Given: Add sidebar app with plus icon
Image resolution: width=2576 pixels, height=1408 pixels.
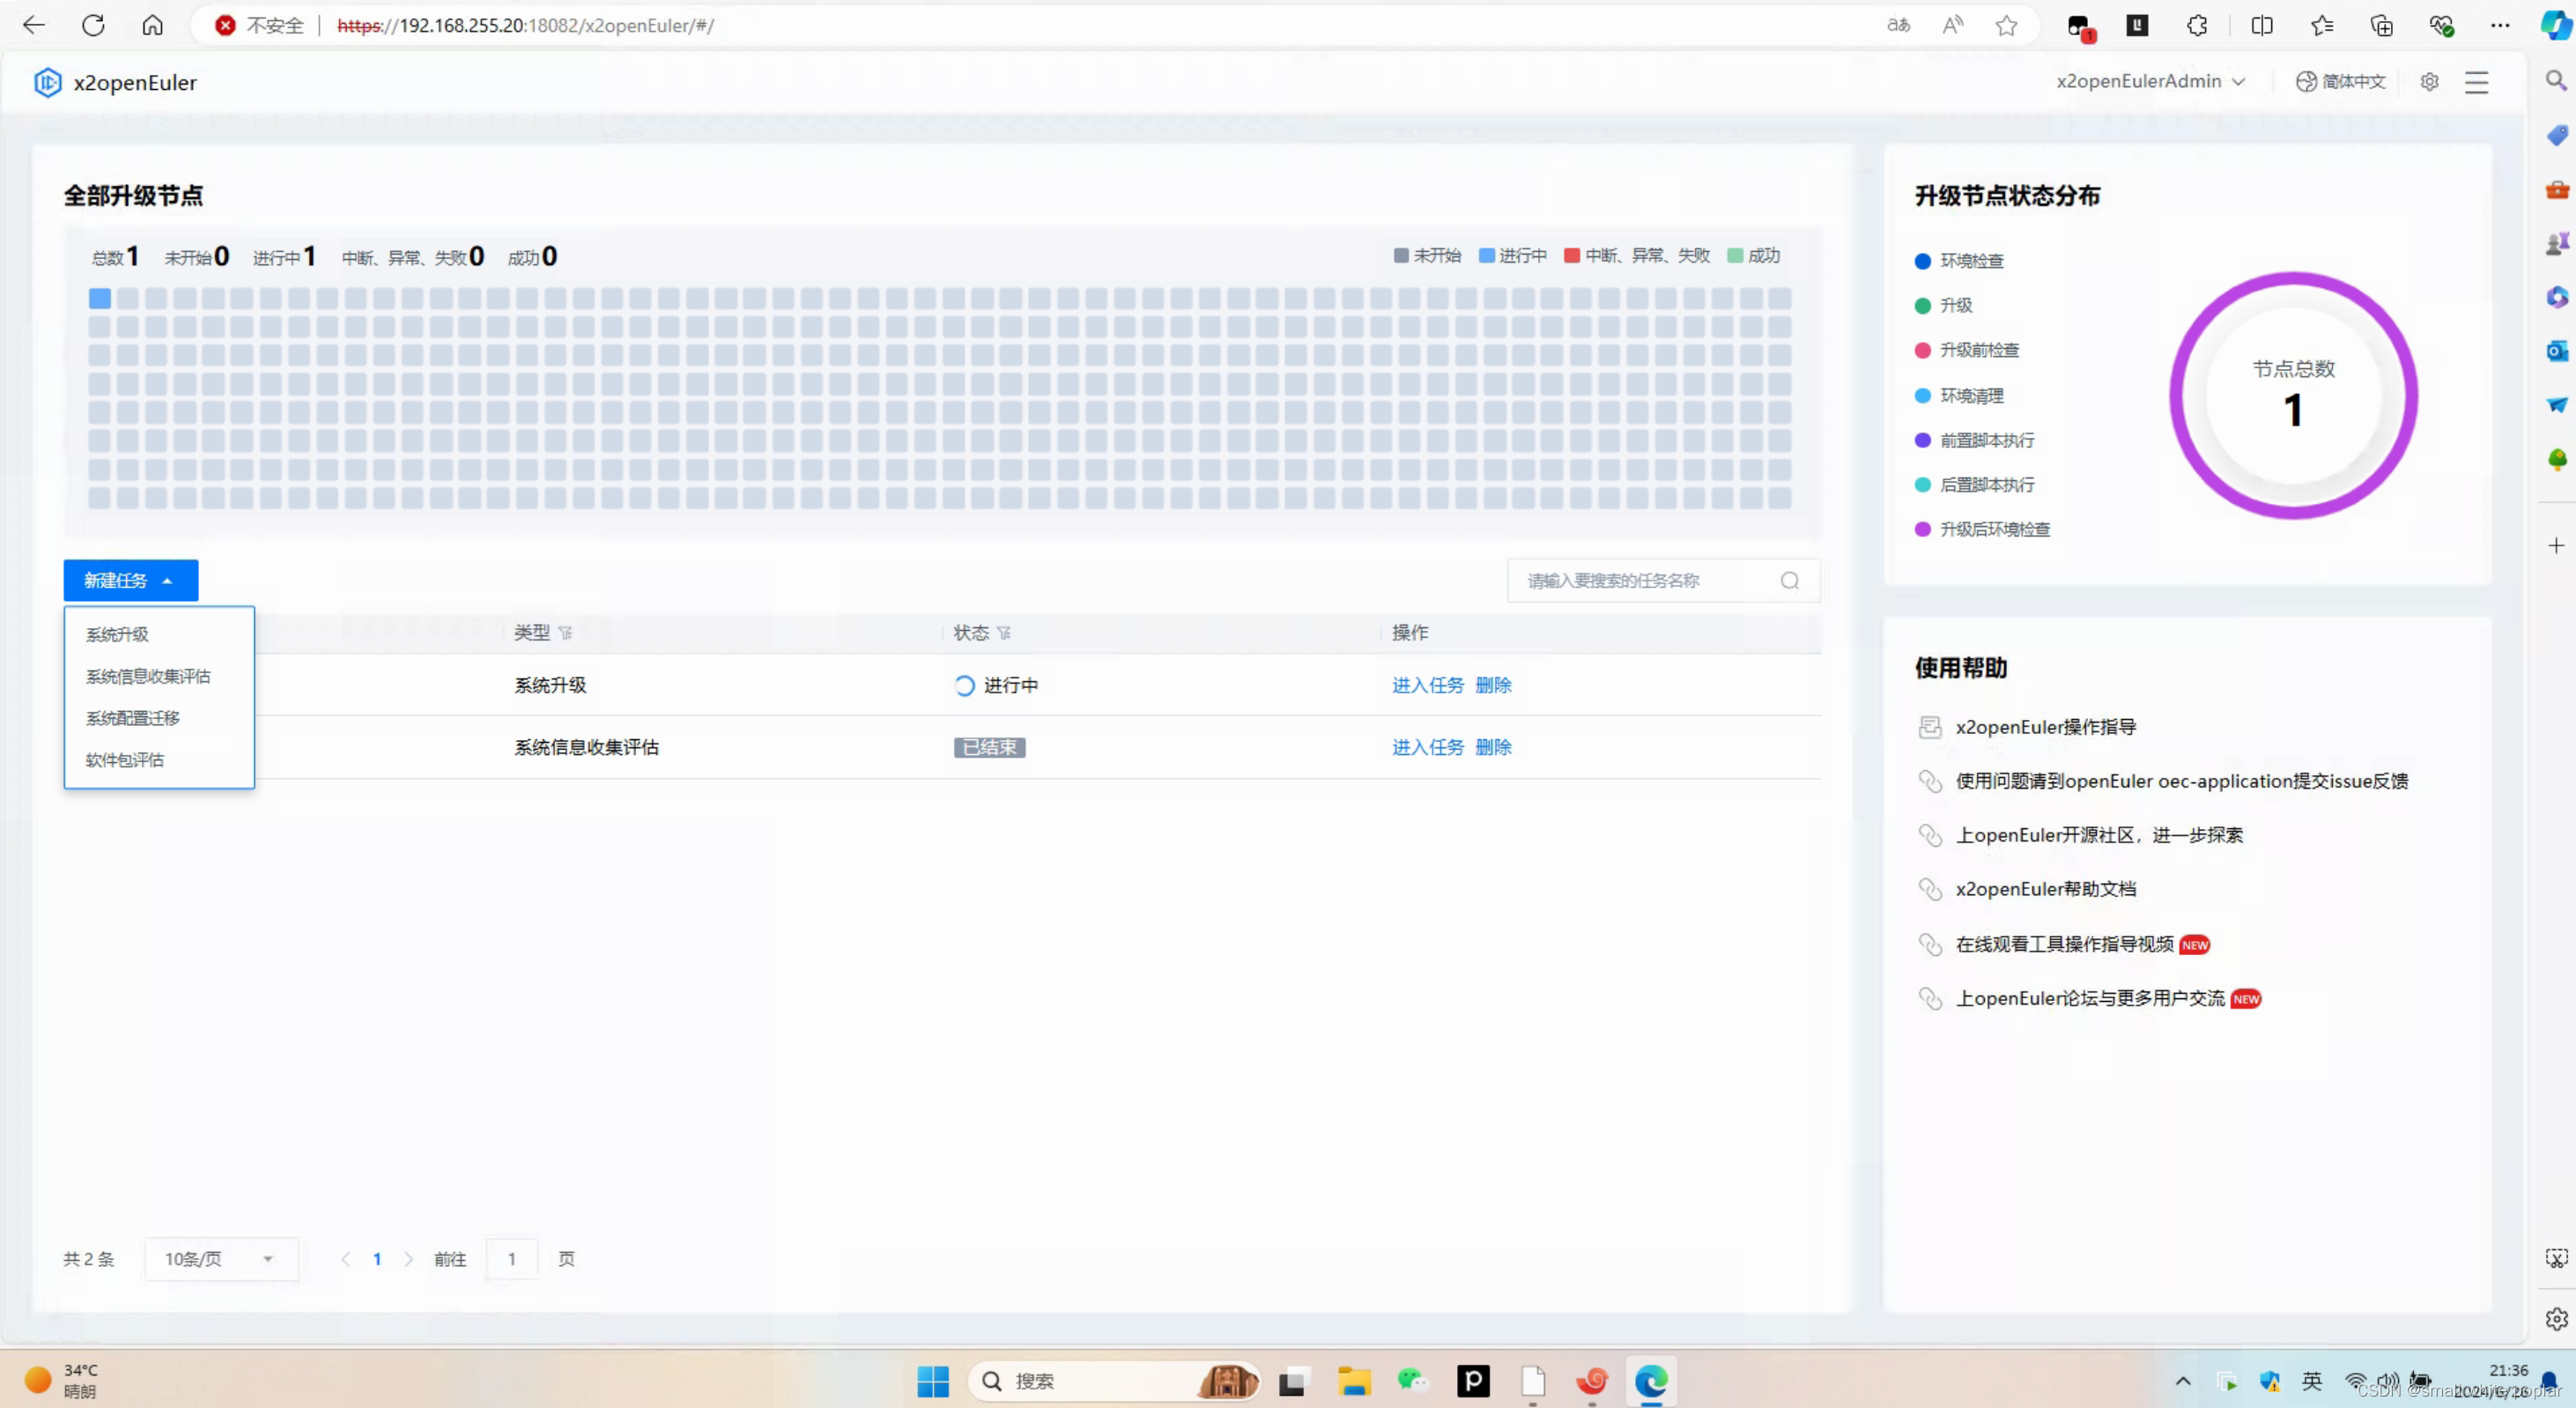Looking at the screenshot, I should pyautogui.click(x=2556, y=545).
